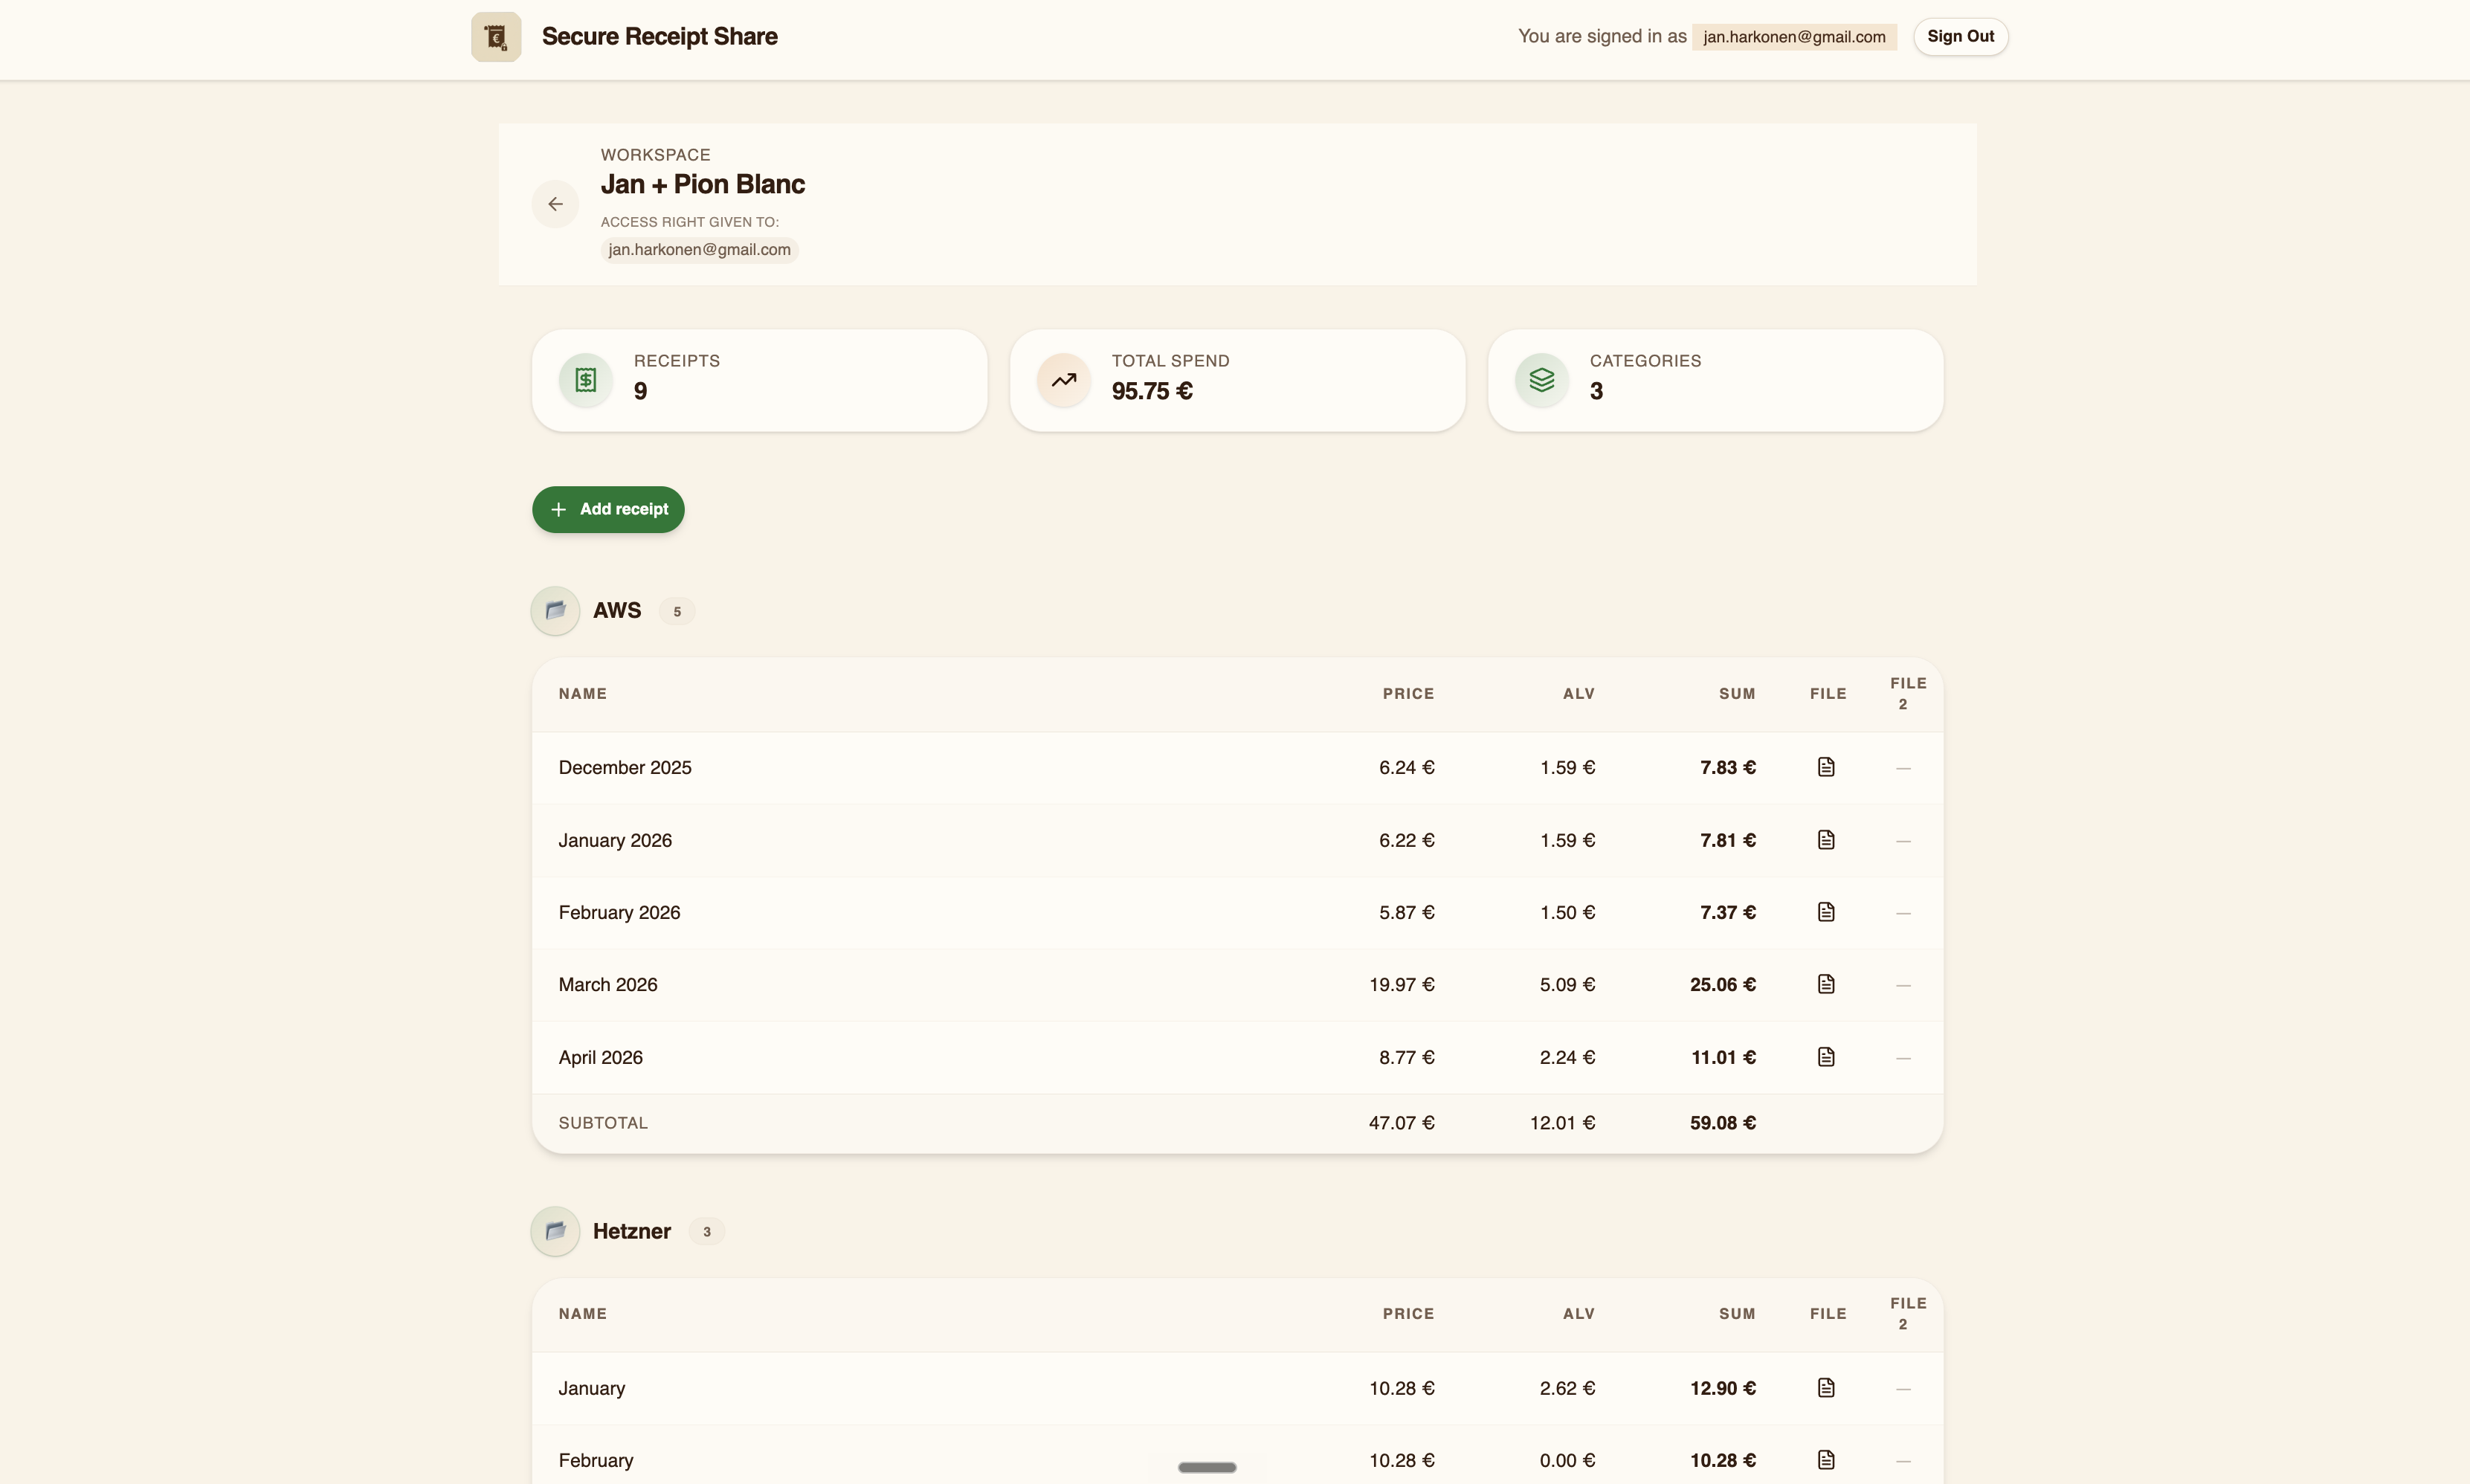This screenshot has width=2470, height=1484.
Task: Click the 19.97 € price for March 2026
Action: point(1401,985)
